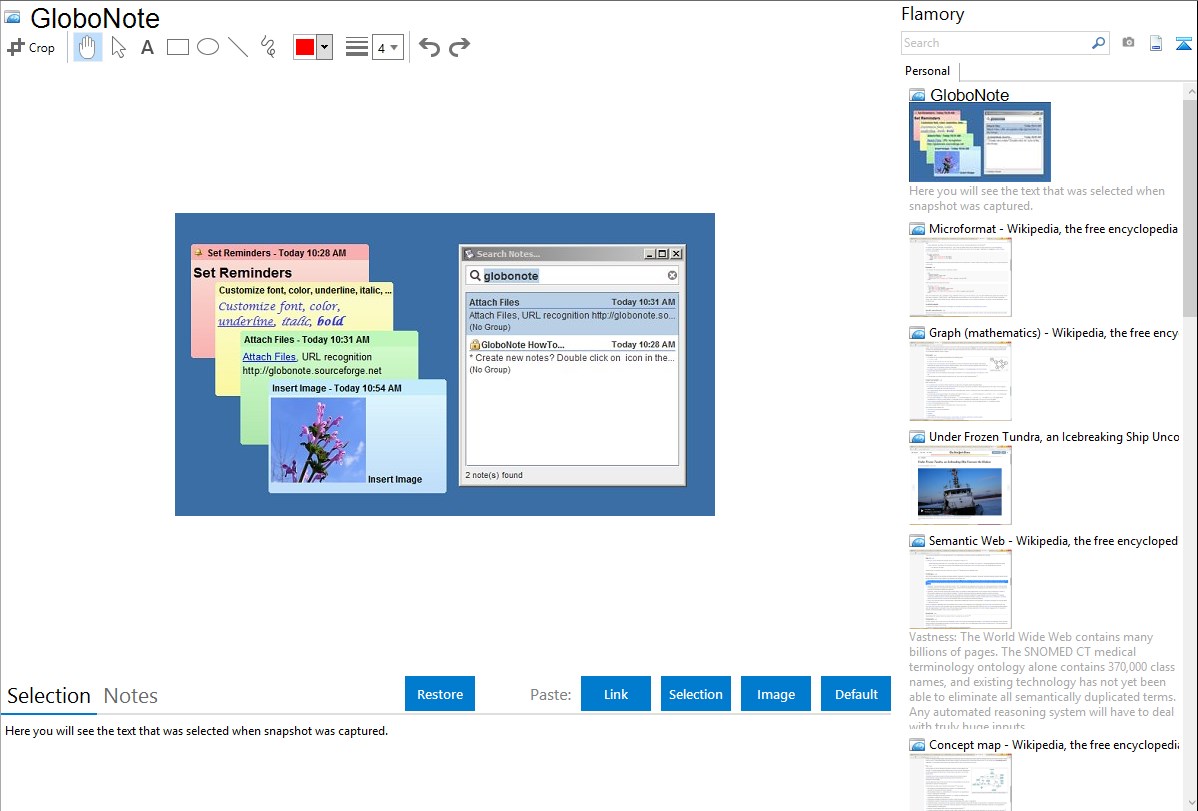The image size is (1198, 811).
Task: Click the Flamory panel heading
Action: click(x=932, y=14)
